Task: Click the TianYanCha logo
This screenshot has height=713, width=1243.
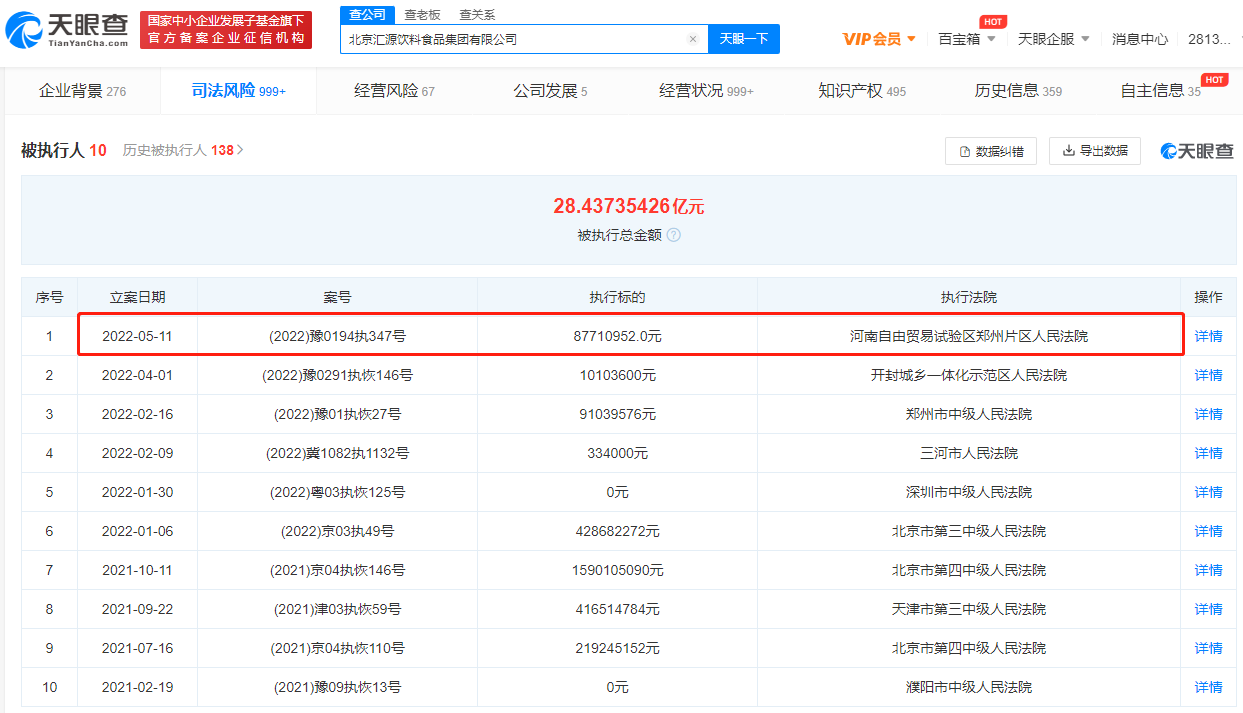Action: [67, 30]
